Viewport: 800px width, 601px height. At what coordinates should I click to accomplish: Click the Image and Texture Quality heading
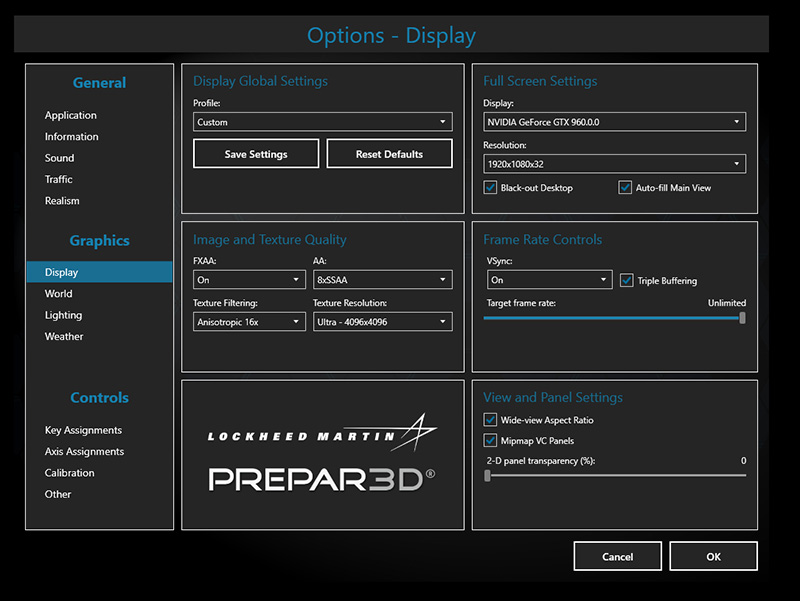click(269, 240)
